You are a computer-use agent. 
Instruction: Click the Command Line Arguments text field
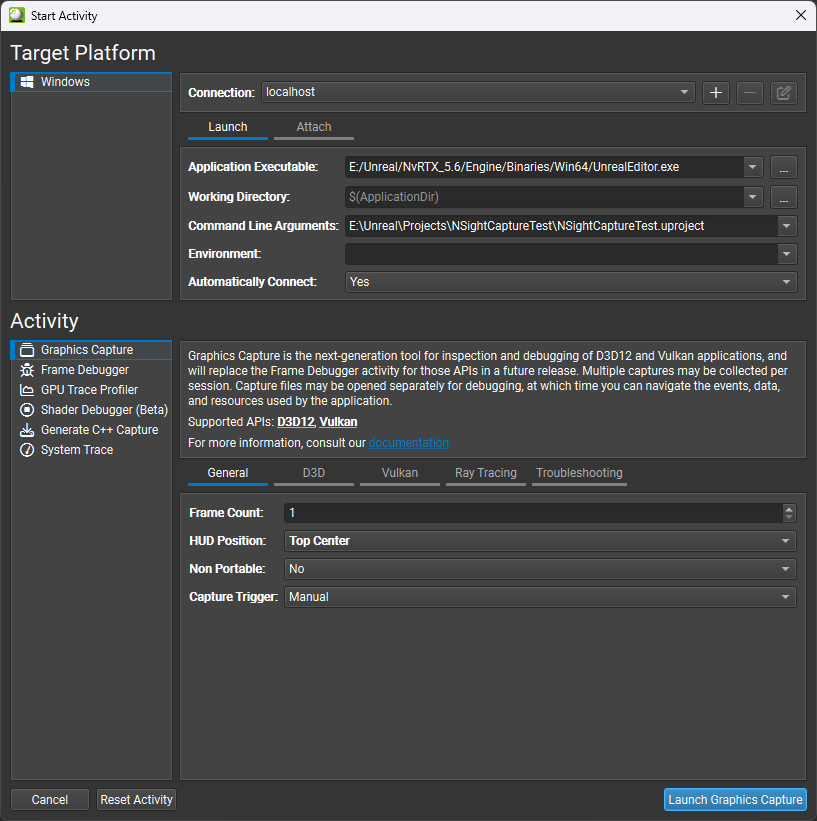(561, 226)
